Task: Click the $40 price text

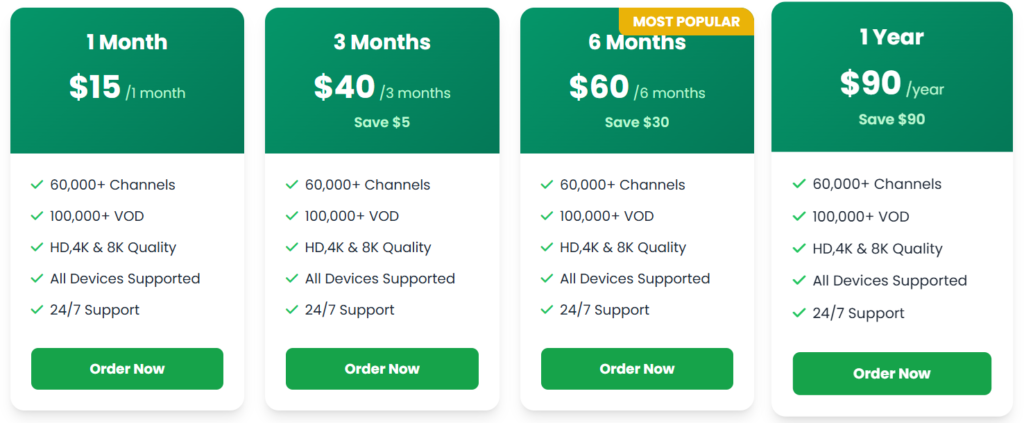Action: pos(344,88)
